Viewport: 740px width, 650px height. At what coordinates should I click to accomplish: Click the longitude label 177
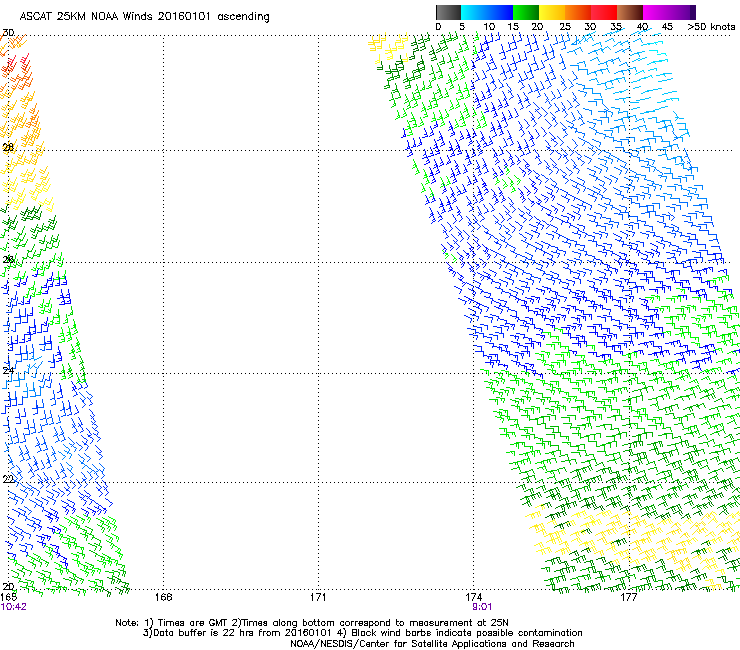(628, 597)
